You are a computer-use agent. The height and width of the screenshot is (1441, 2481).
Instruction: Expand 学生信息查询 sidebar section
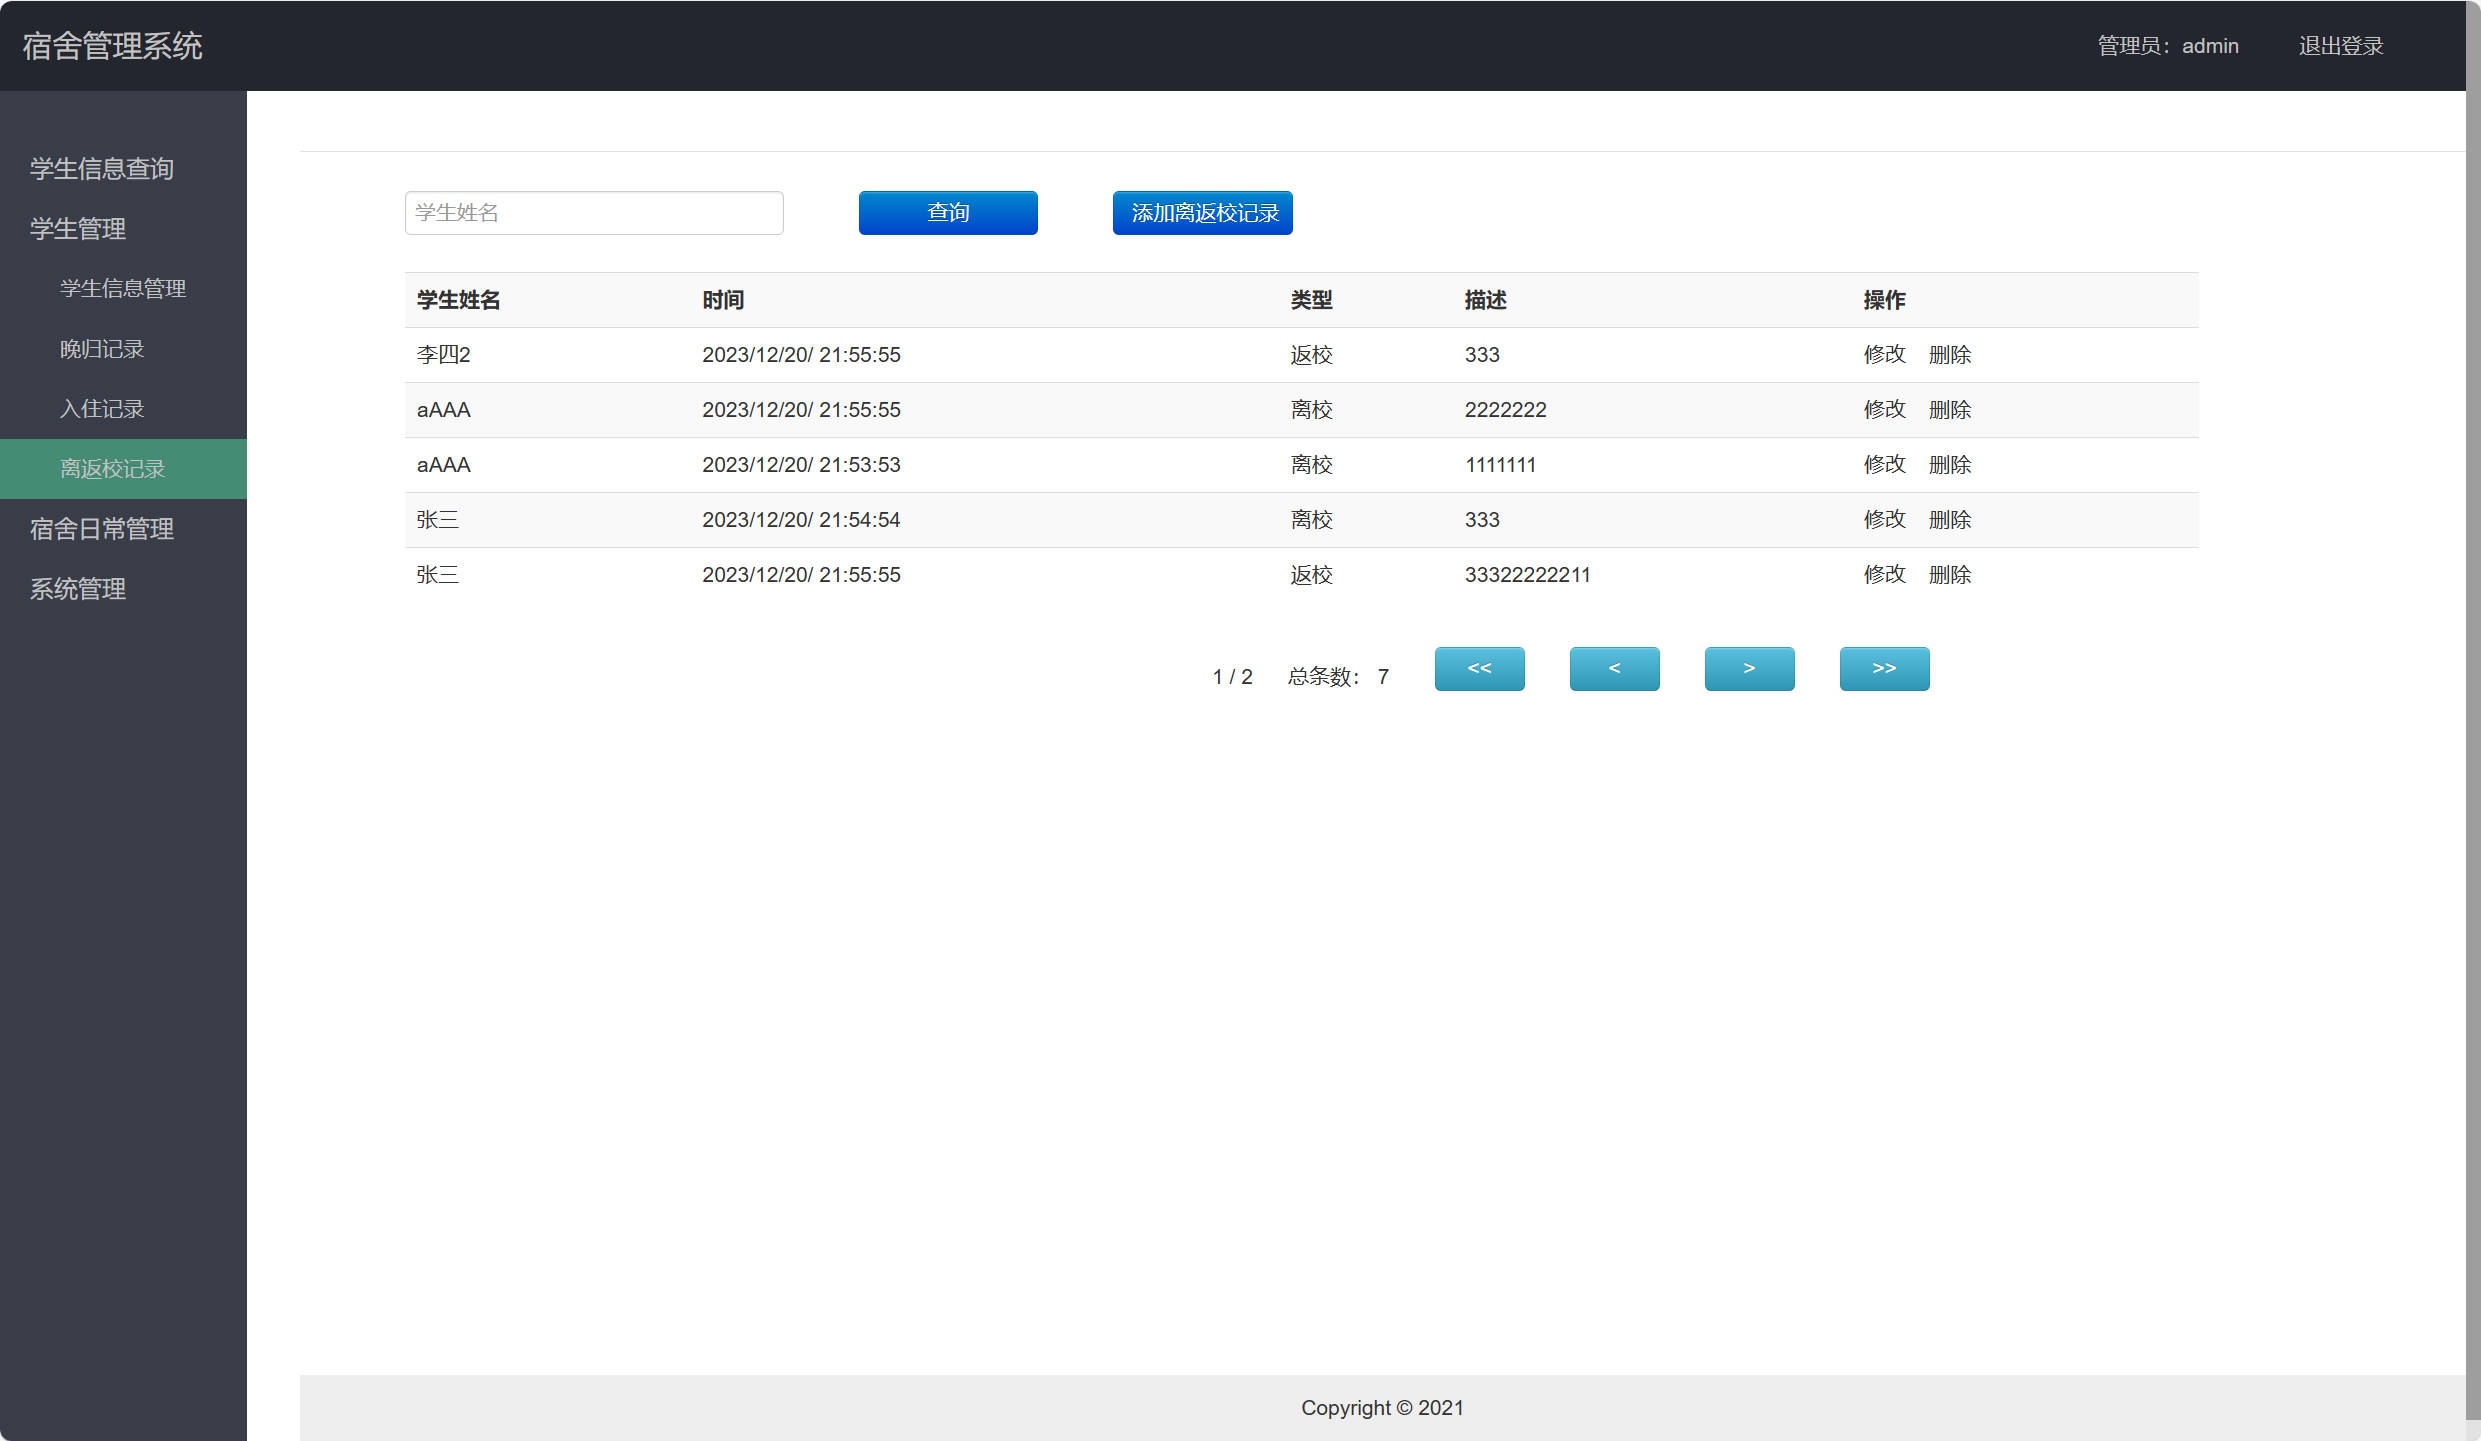(x=102, y=169)
